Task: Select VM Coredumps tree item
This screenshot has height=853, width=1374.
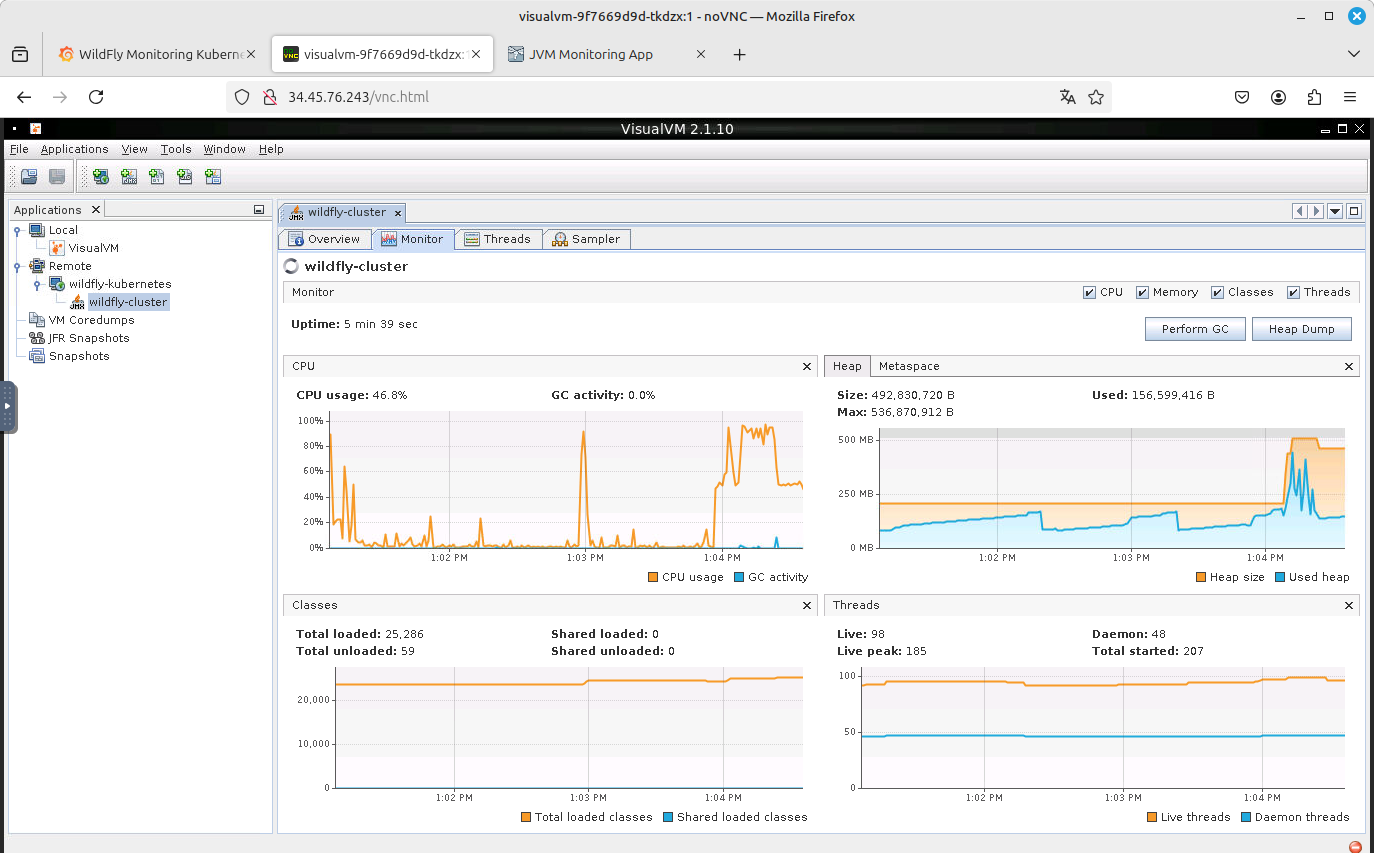Action: click(91, 320)
